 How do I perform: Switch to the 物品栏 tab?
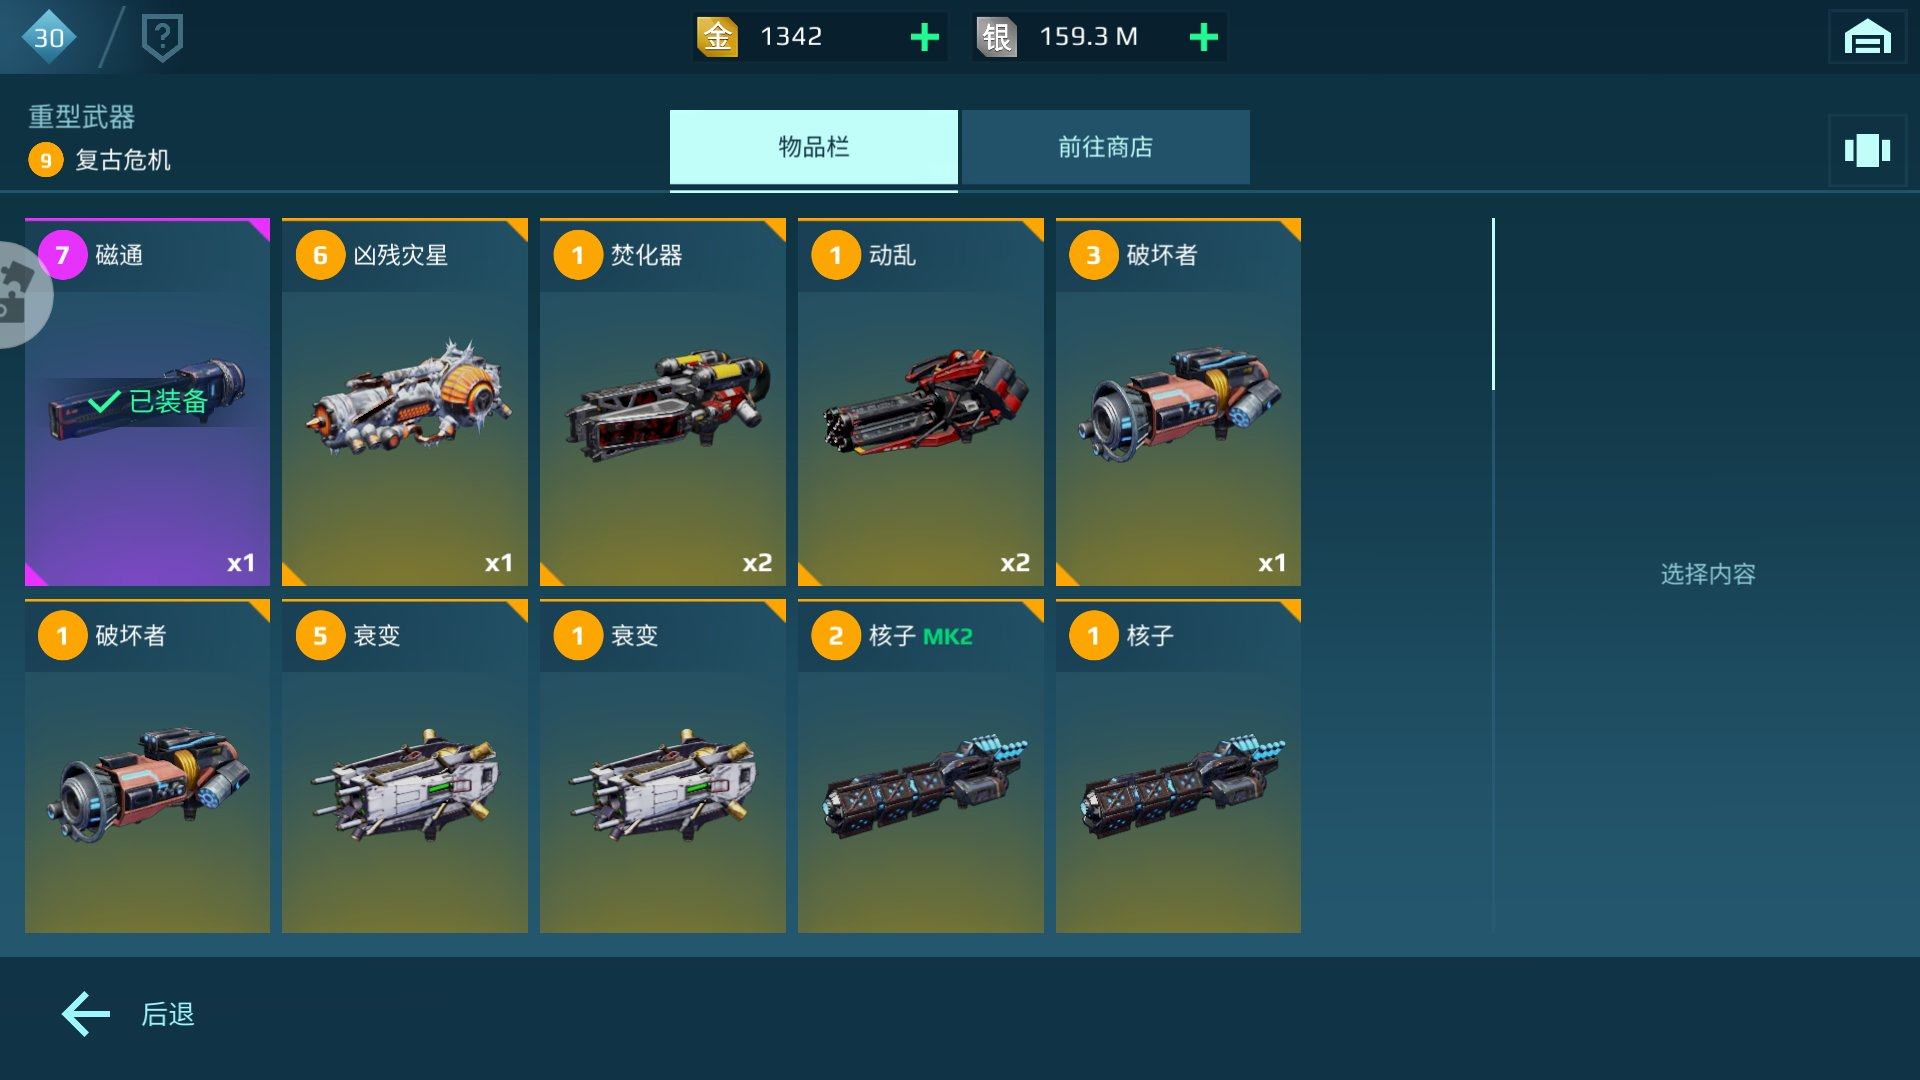pyautogui.click(x=813, y=147)
